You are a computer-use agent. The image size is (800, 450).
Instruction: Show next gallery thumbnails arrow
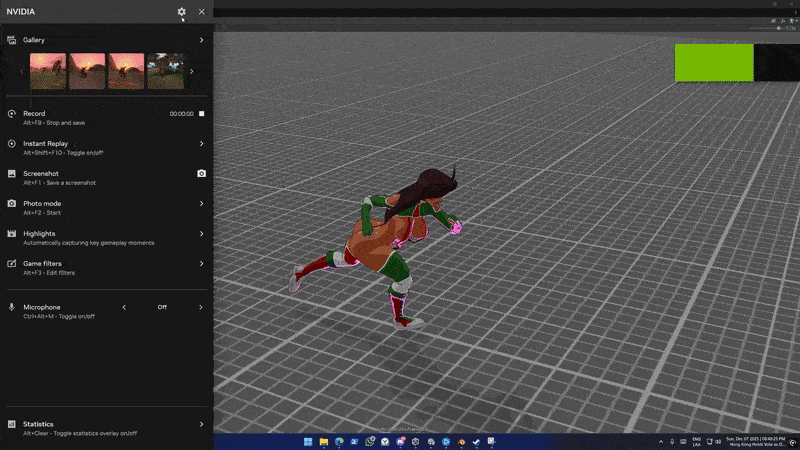click(191, 71)
